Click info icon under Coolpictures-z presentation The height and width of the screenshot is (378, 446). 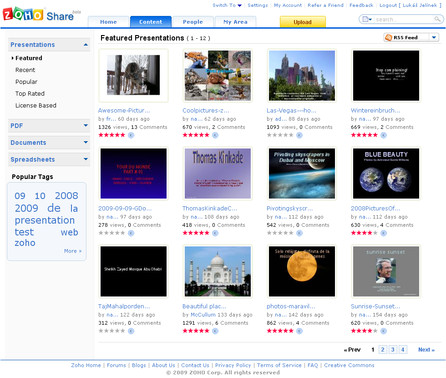point(215,135)
